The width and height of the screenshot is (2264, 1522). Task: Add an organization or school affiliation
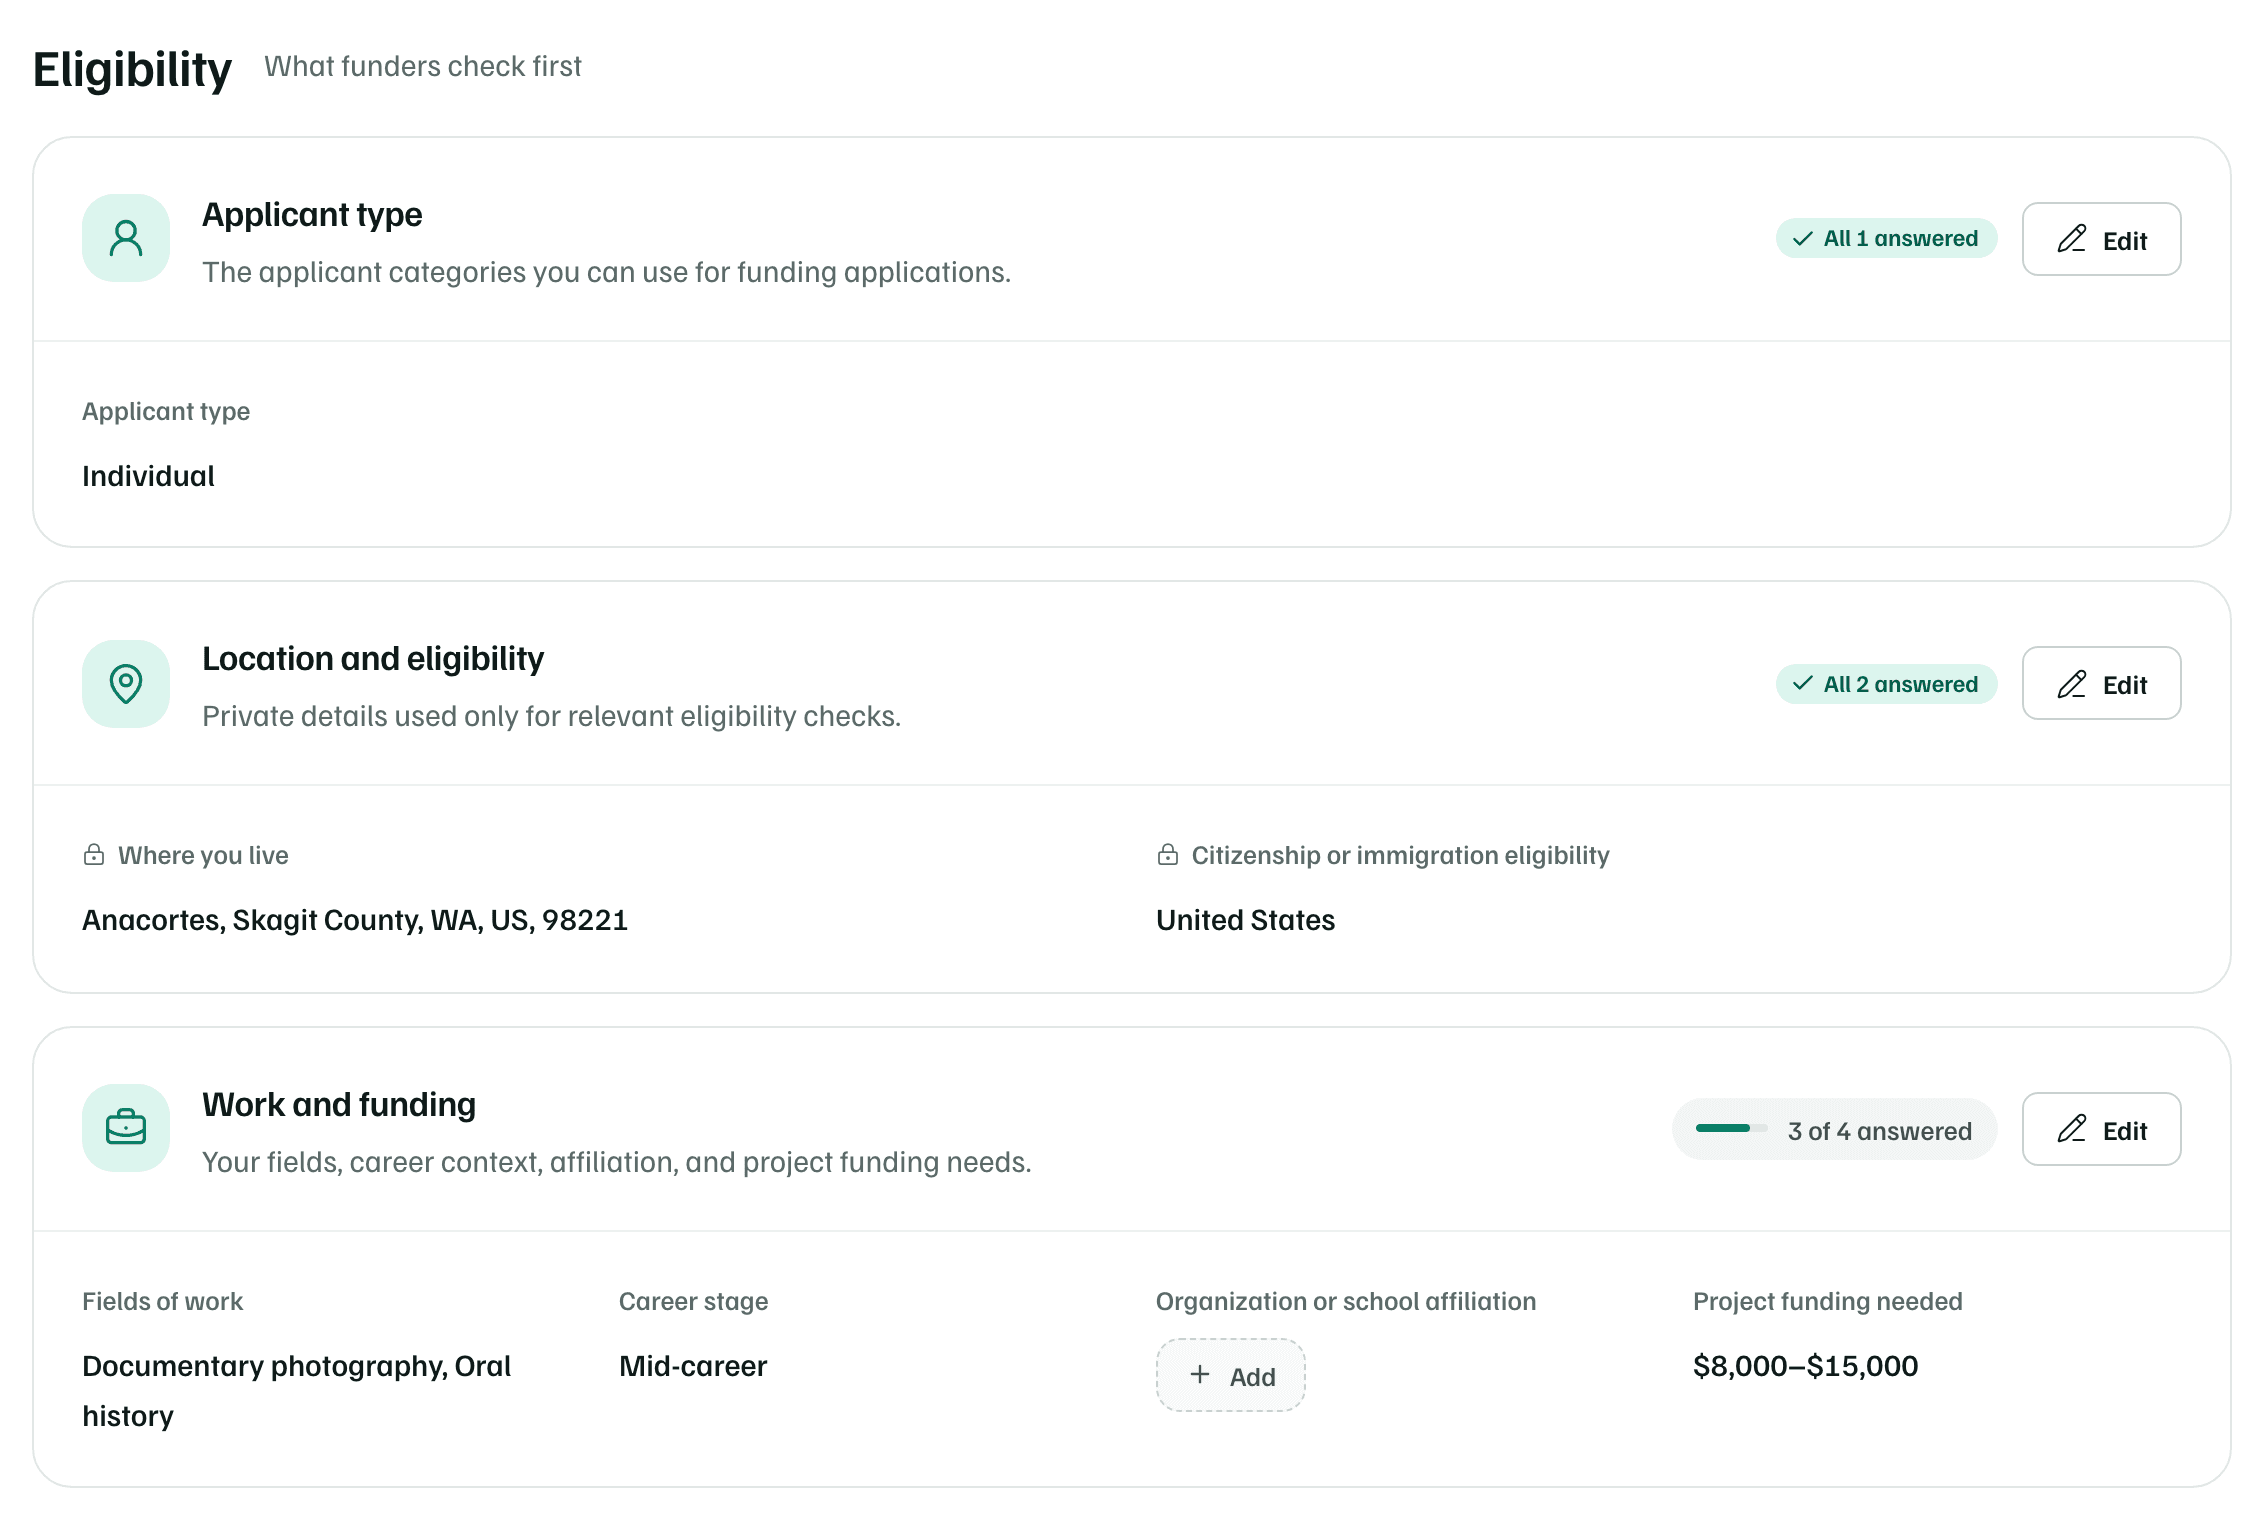[x=1231, y=1376]
